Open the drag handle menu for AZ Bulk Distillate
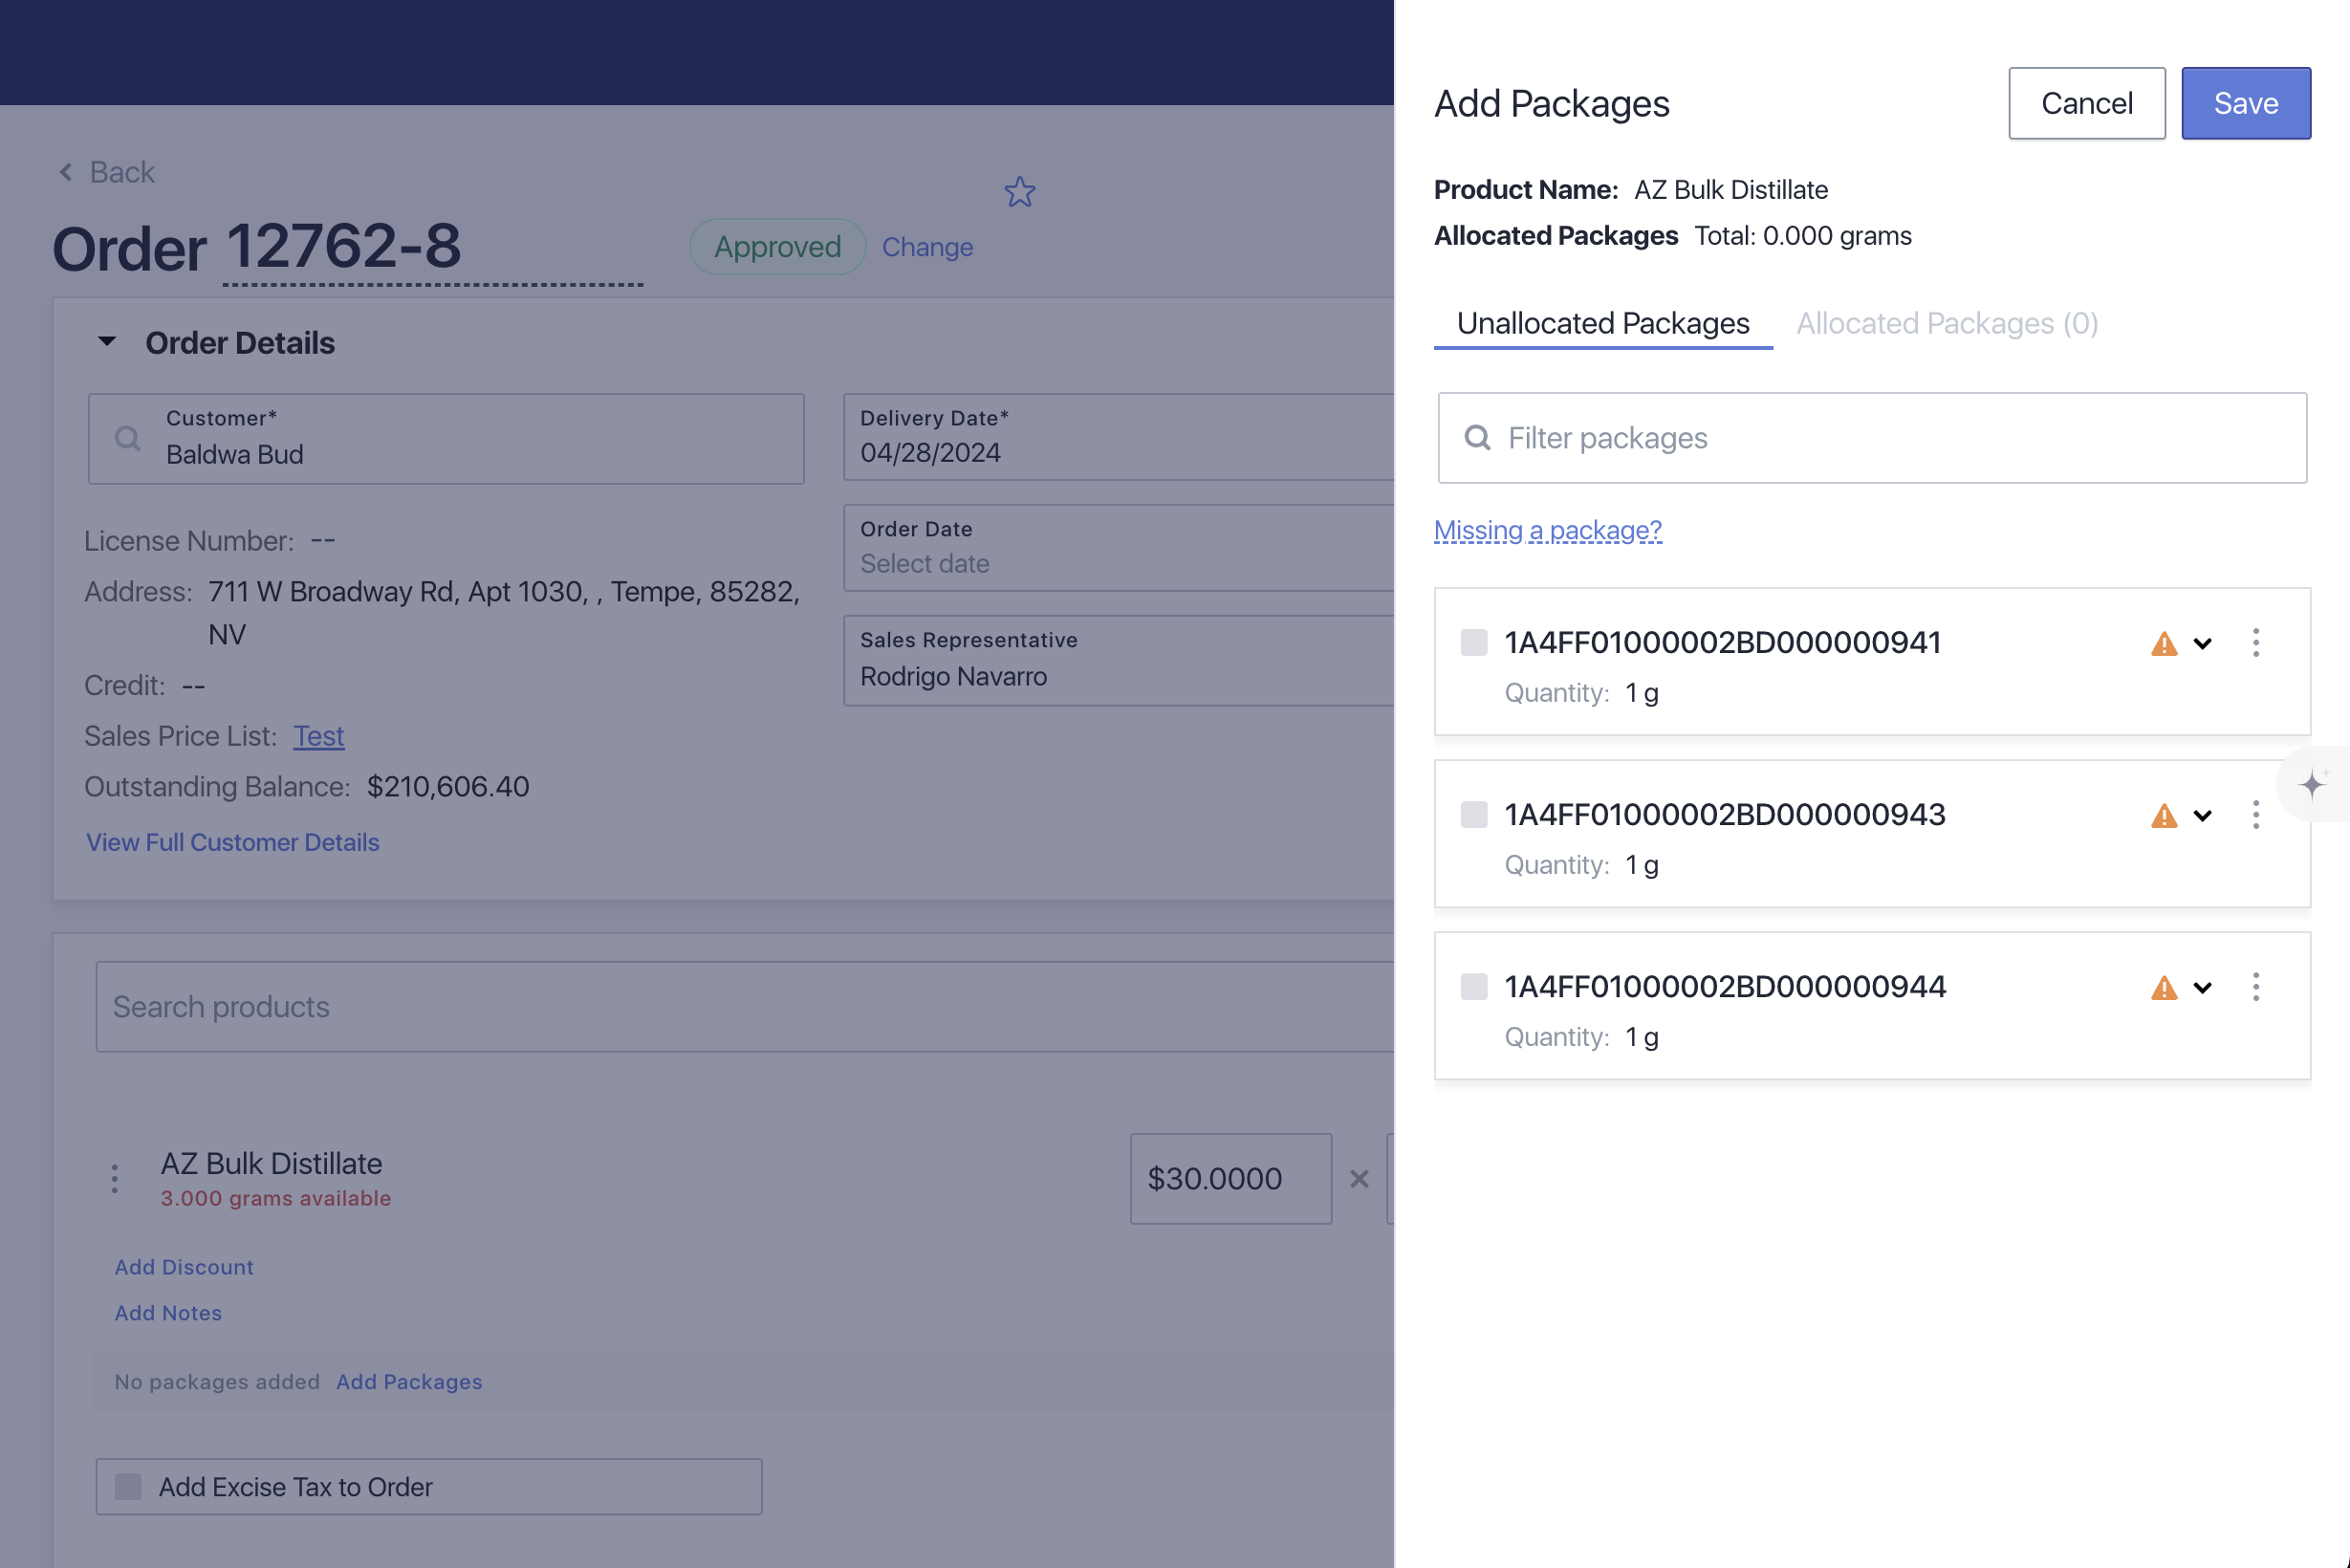The width and height of the screenshot is (2350, 1568). pyautogui.click(x=115, y=1178)
